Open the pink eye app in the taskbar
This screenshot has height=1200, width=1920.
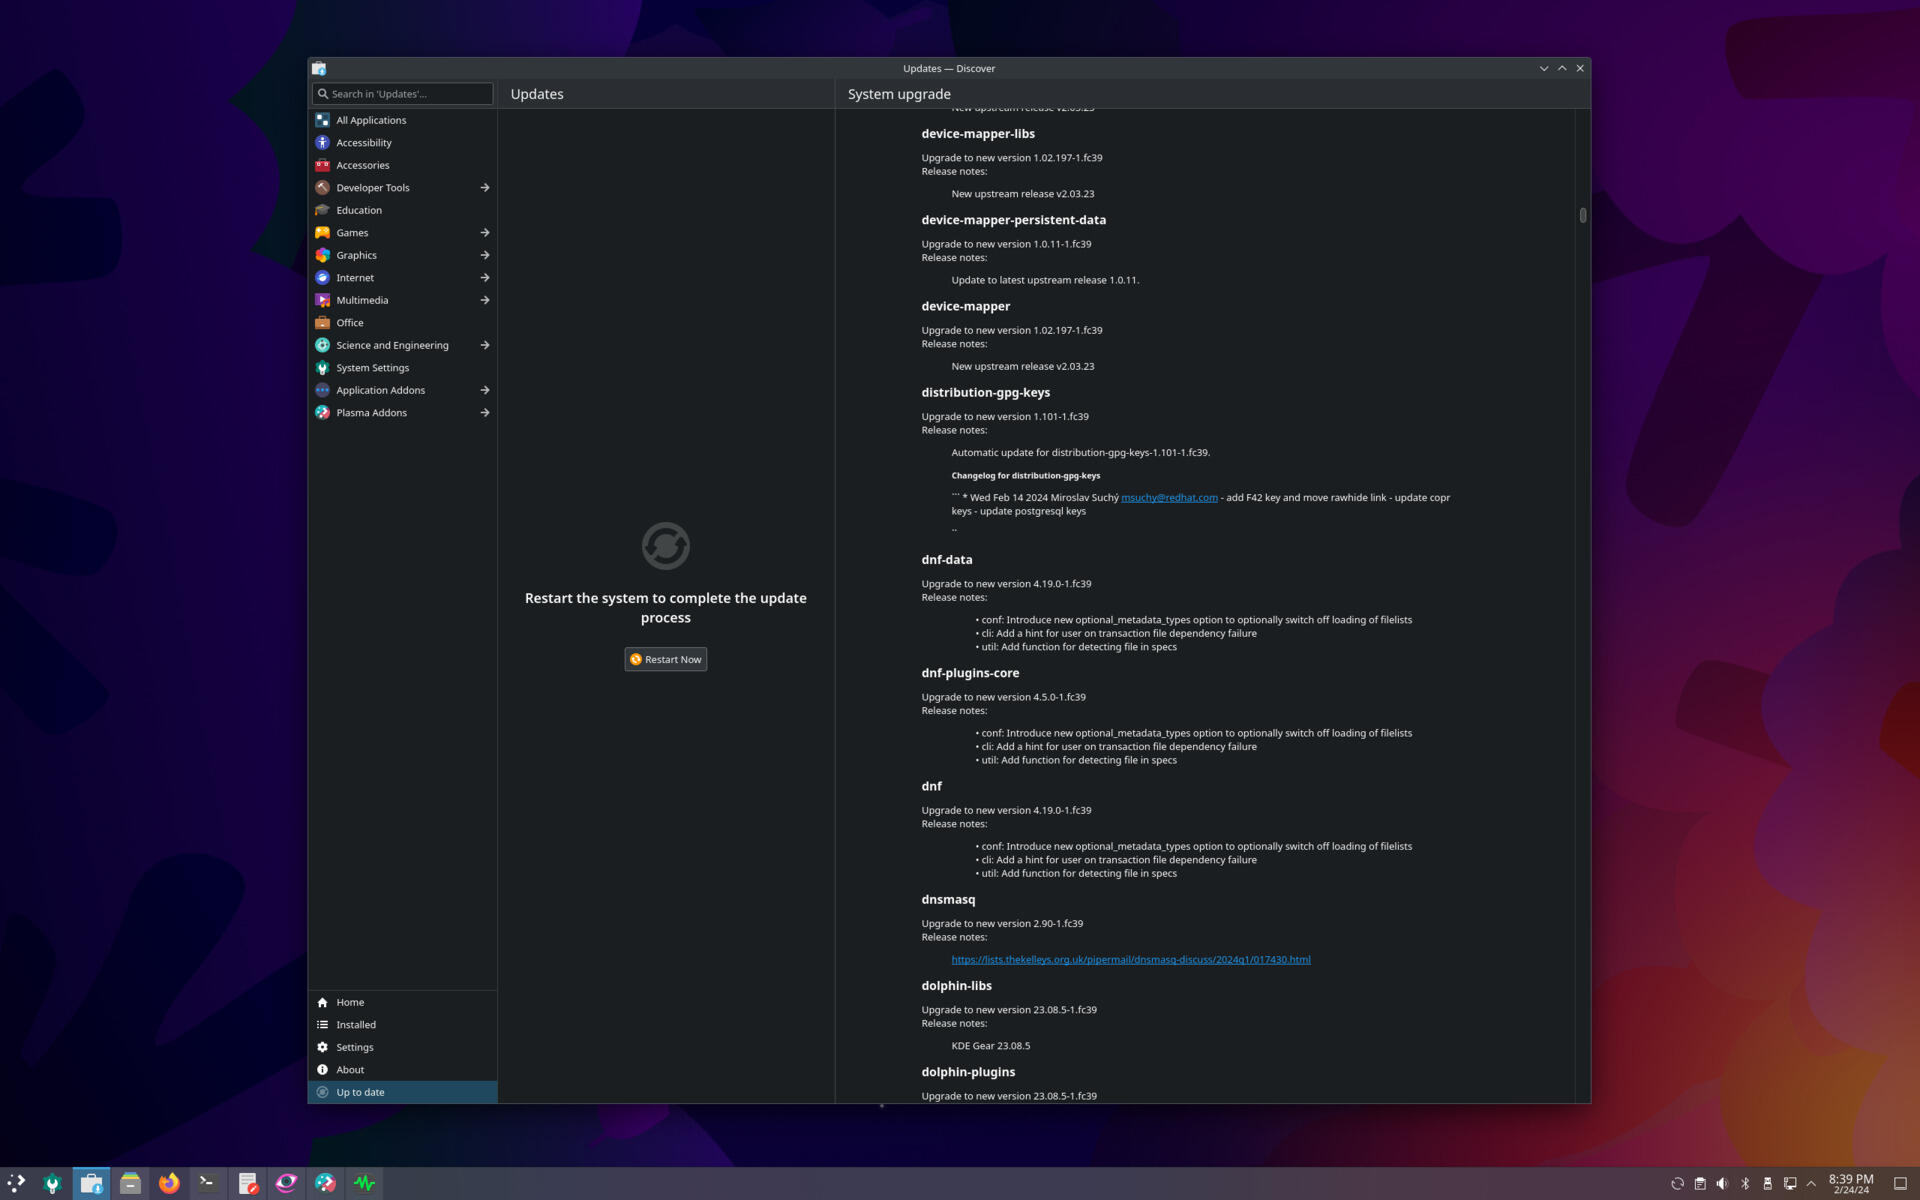(287, 1184)
